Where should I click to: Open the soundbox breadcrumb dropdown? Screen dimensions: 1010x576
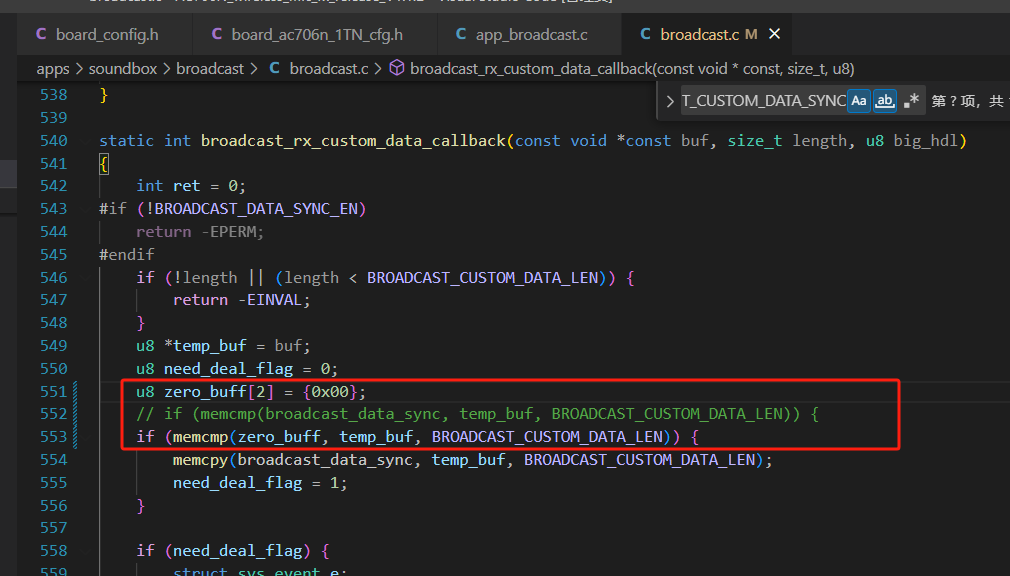click(x=122, y=69)
